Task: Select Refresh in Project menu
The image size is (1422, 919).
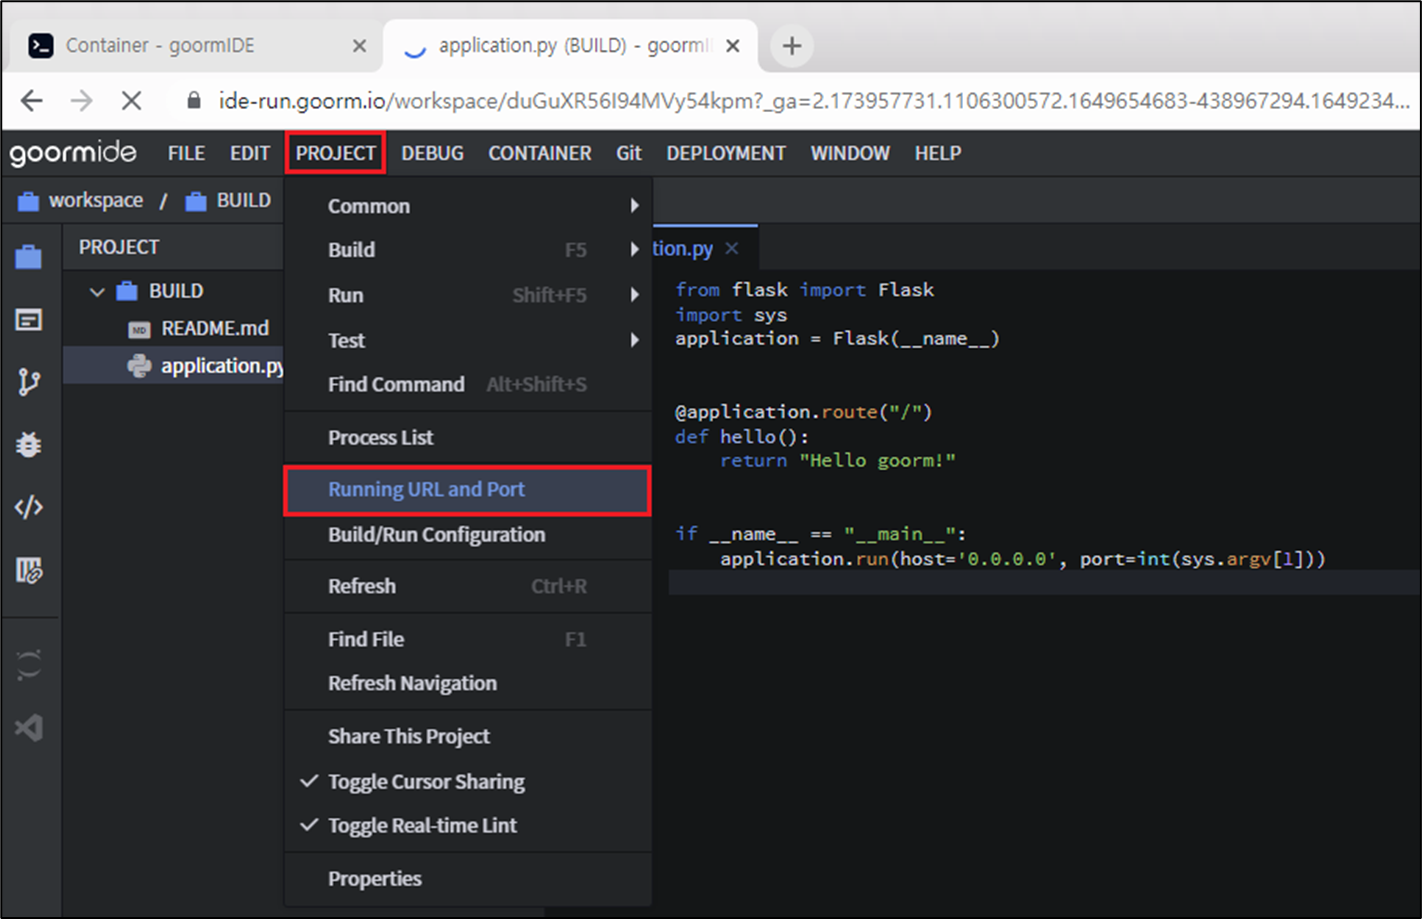Action: point(468,586)
